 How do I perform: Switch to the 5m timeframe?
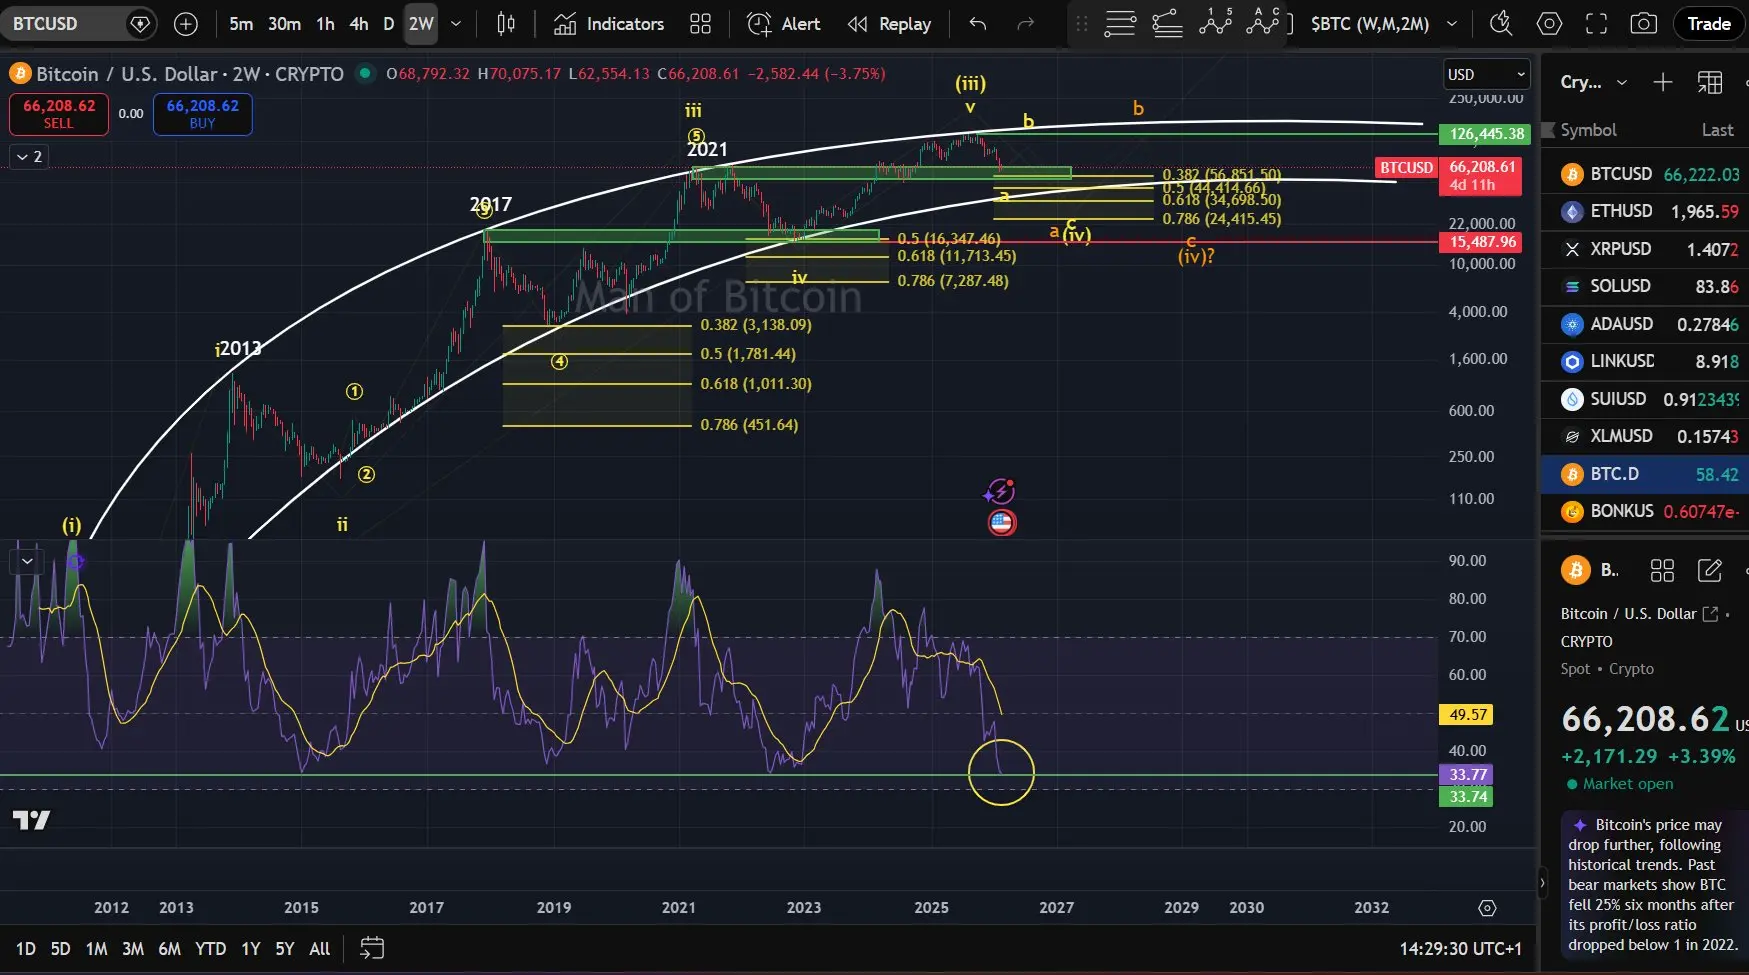click(241, 24)
